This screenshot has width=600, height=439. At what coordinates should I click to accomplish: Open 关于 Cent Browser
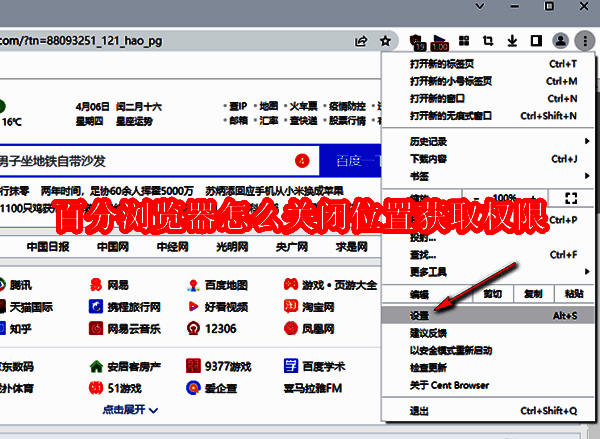488,385
